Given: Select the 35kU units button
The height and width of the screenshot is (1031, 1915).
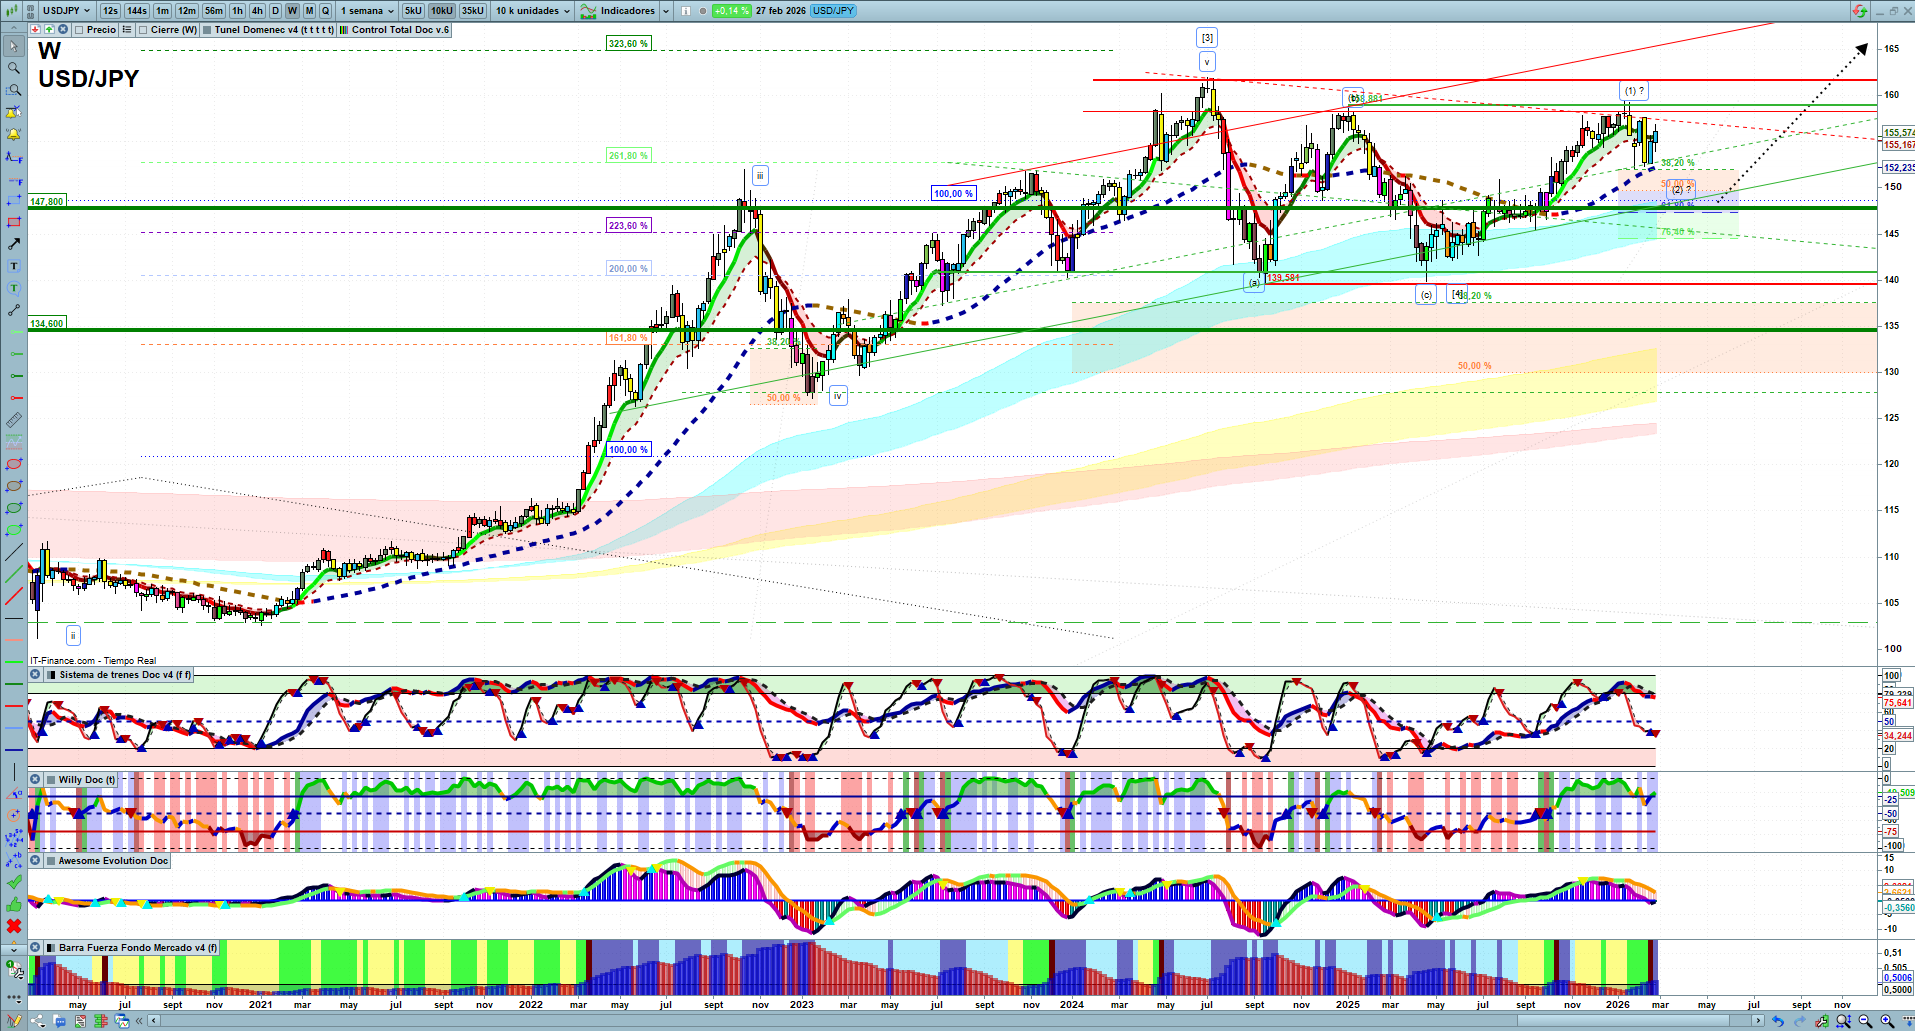Looking at the screenshot, I should coord(473,11).
